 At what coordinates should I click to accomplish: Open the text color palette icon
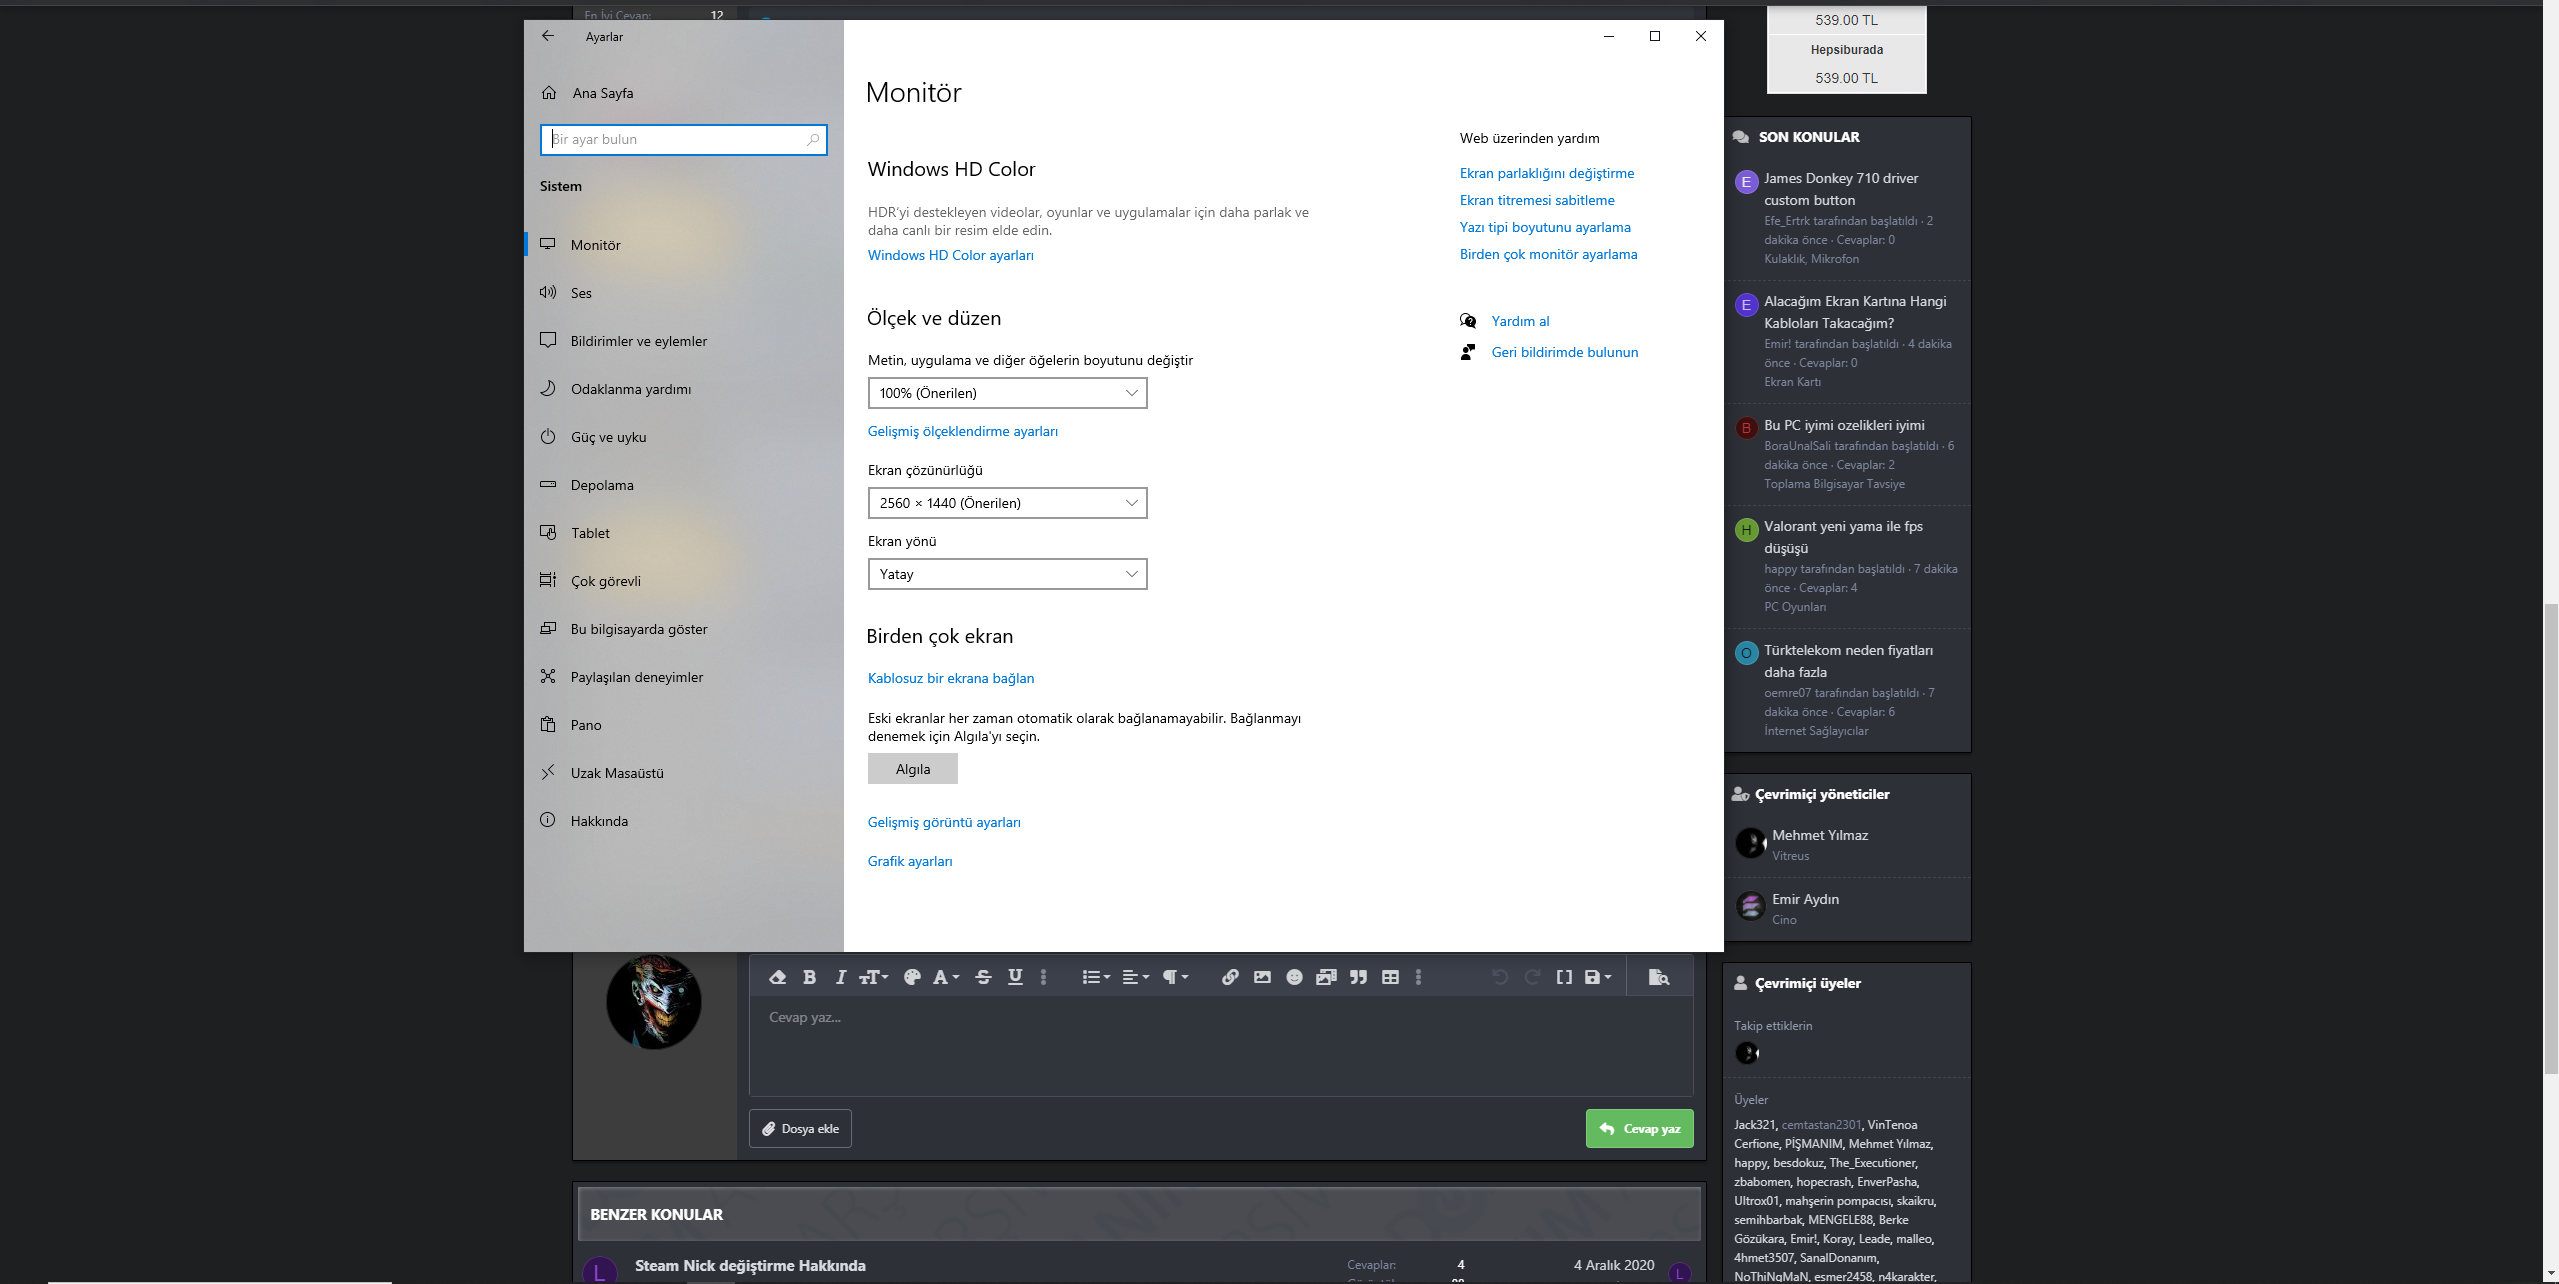912,977
